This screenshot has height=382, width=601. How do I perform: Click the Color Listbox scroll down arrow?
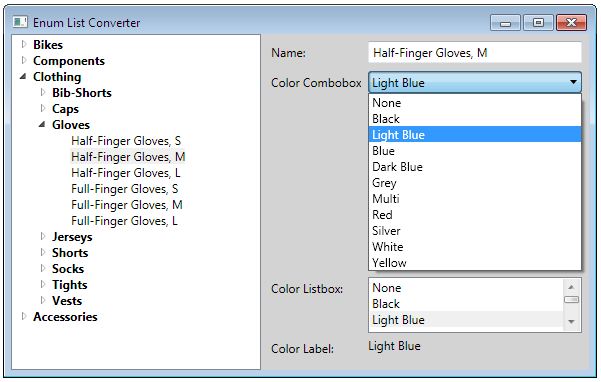[571, 321]
